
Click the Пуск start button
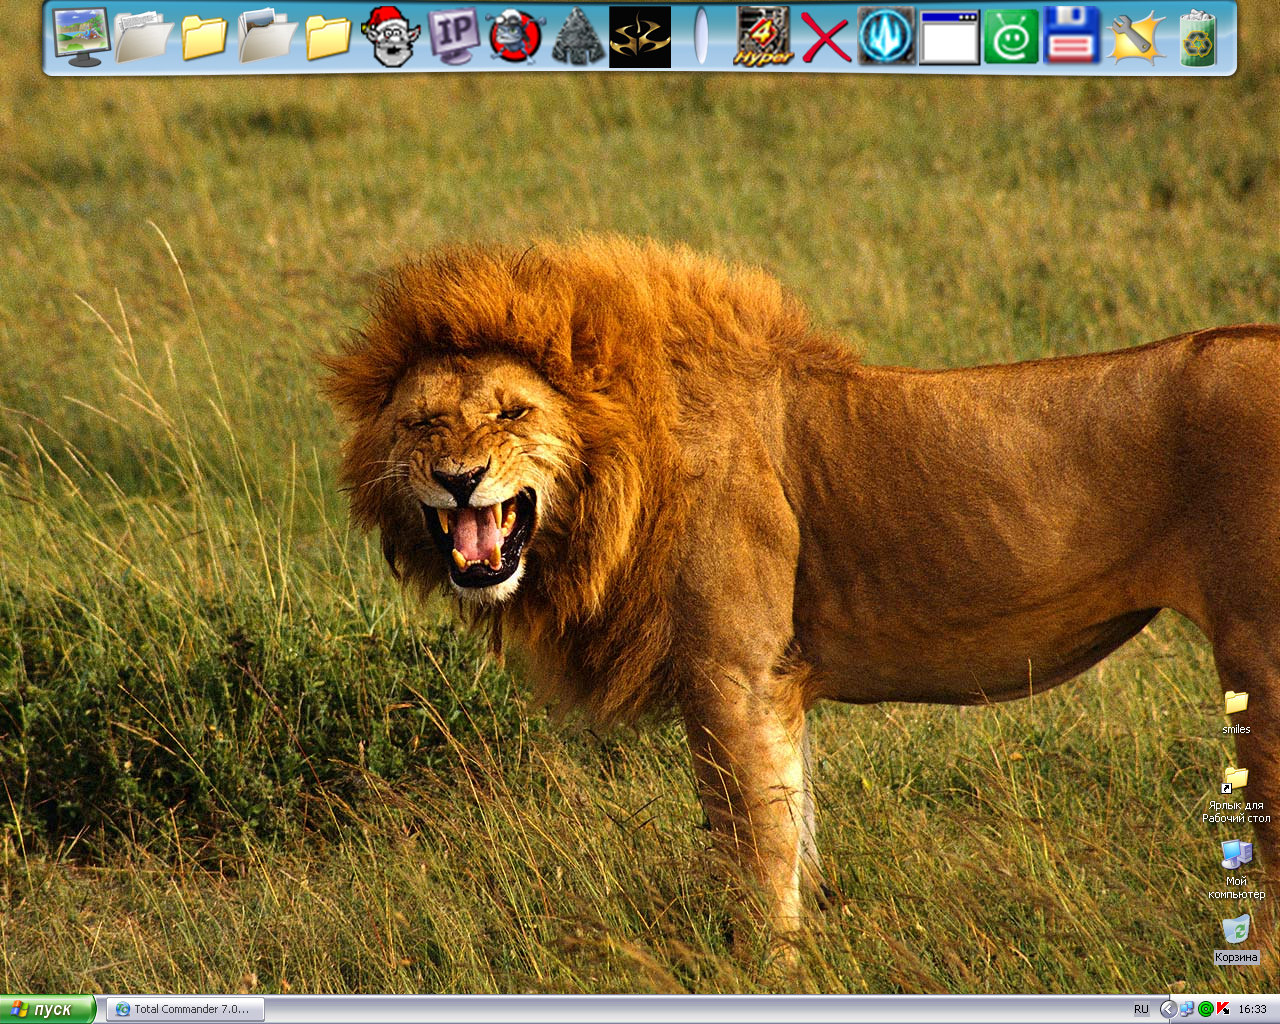48,1009
